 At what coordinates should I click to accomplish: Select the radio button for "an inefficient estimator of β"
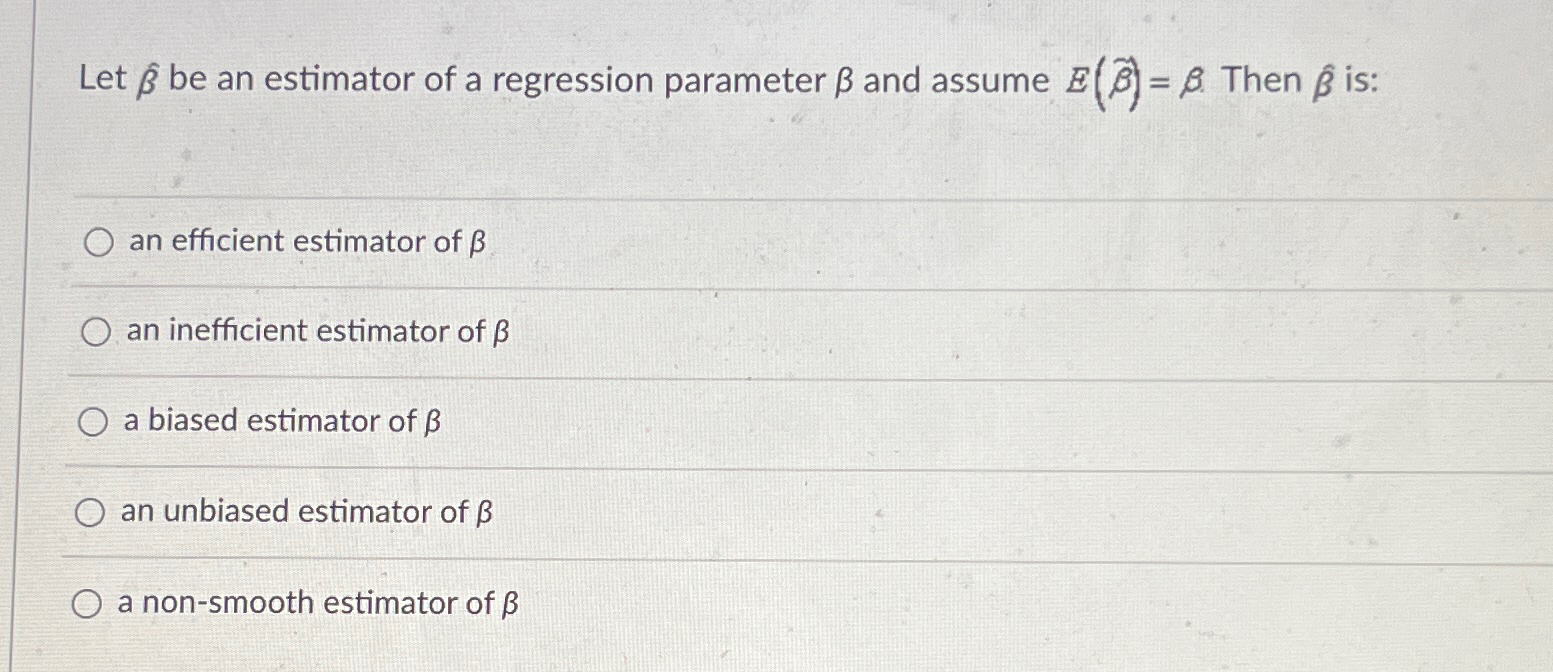[x=96, y=331]
